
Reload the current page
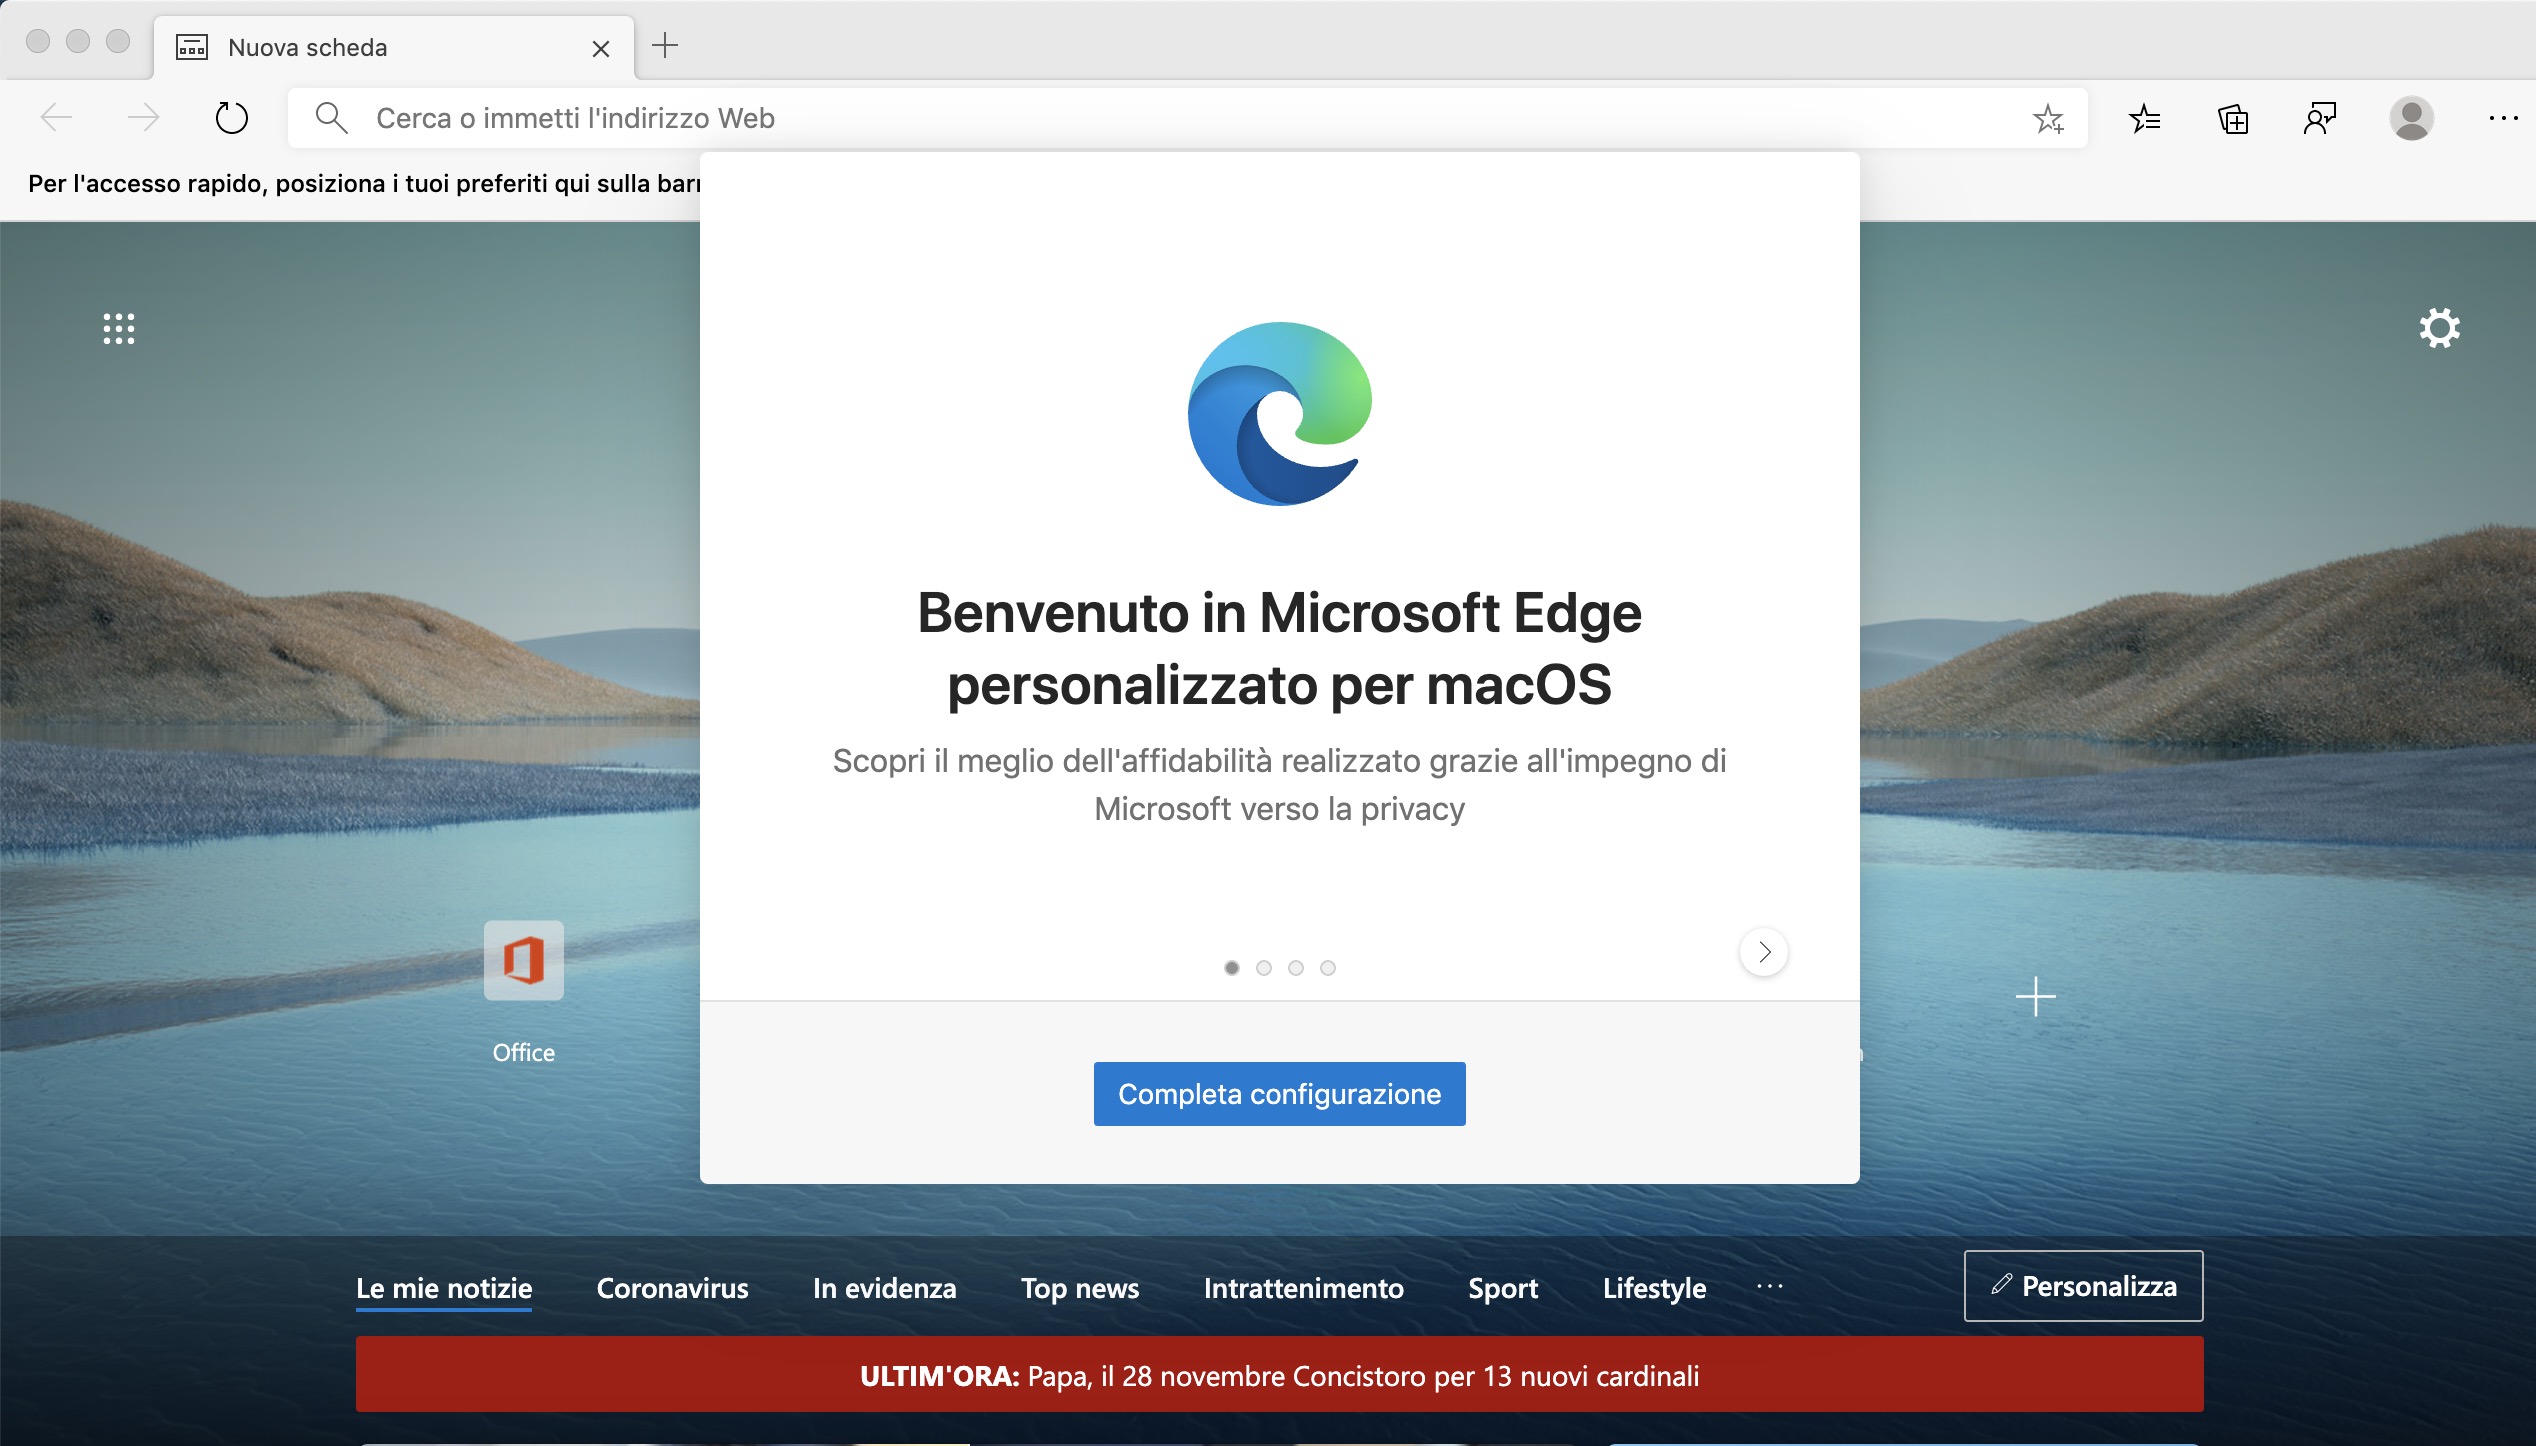(x=232, y=117)
